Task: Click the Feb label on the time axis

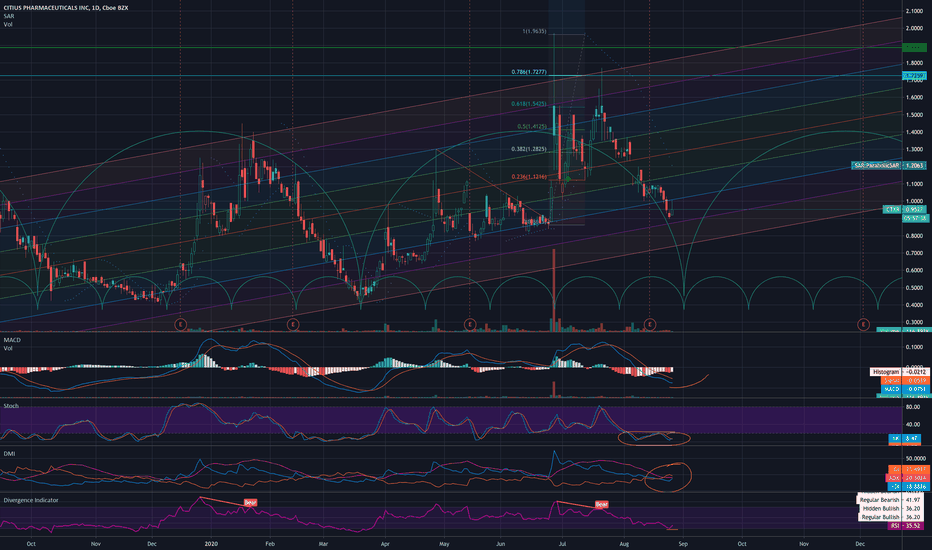Action: pos(269,543)
